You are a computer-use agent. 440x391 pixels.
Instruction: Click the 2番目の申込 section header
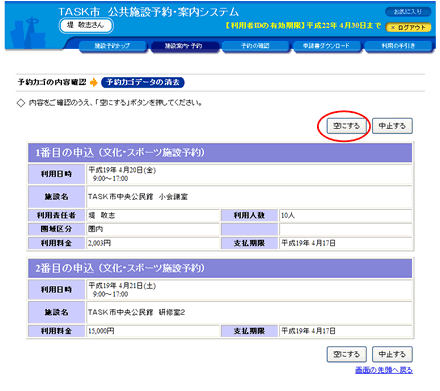[x=220, y=268]
